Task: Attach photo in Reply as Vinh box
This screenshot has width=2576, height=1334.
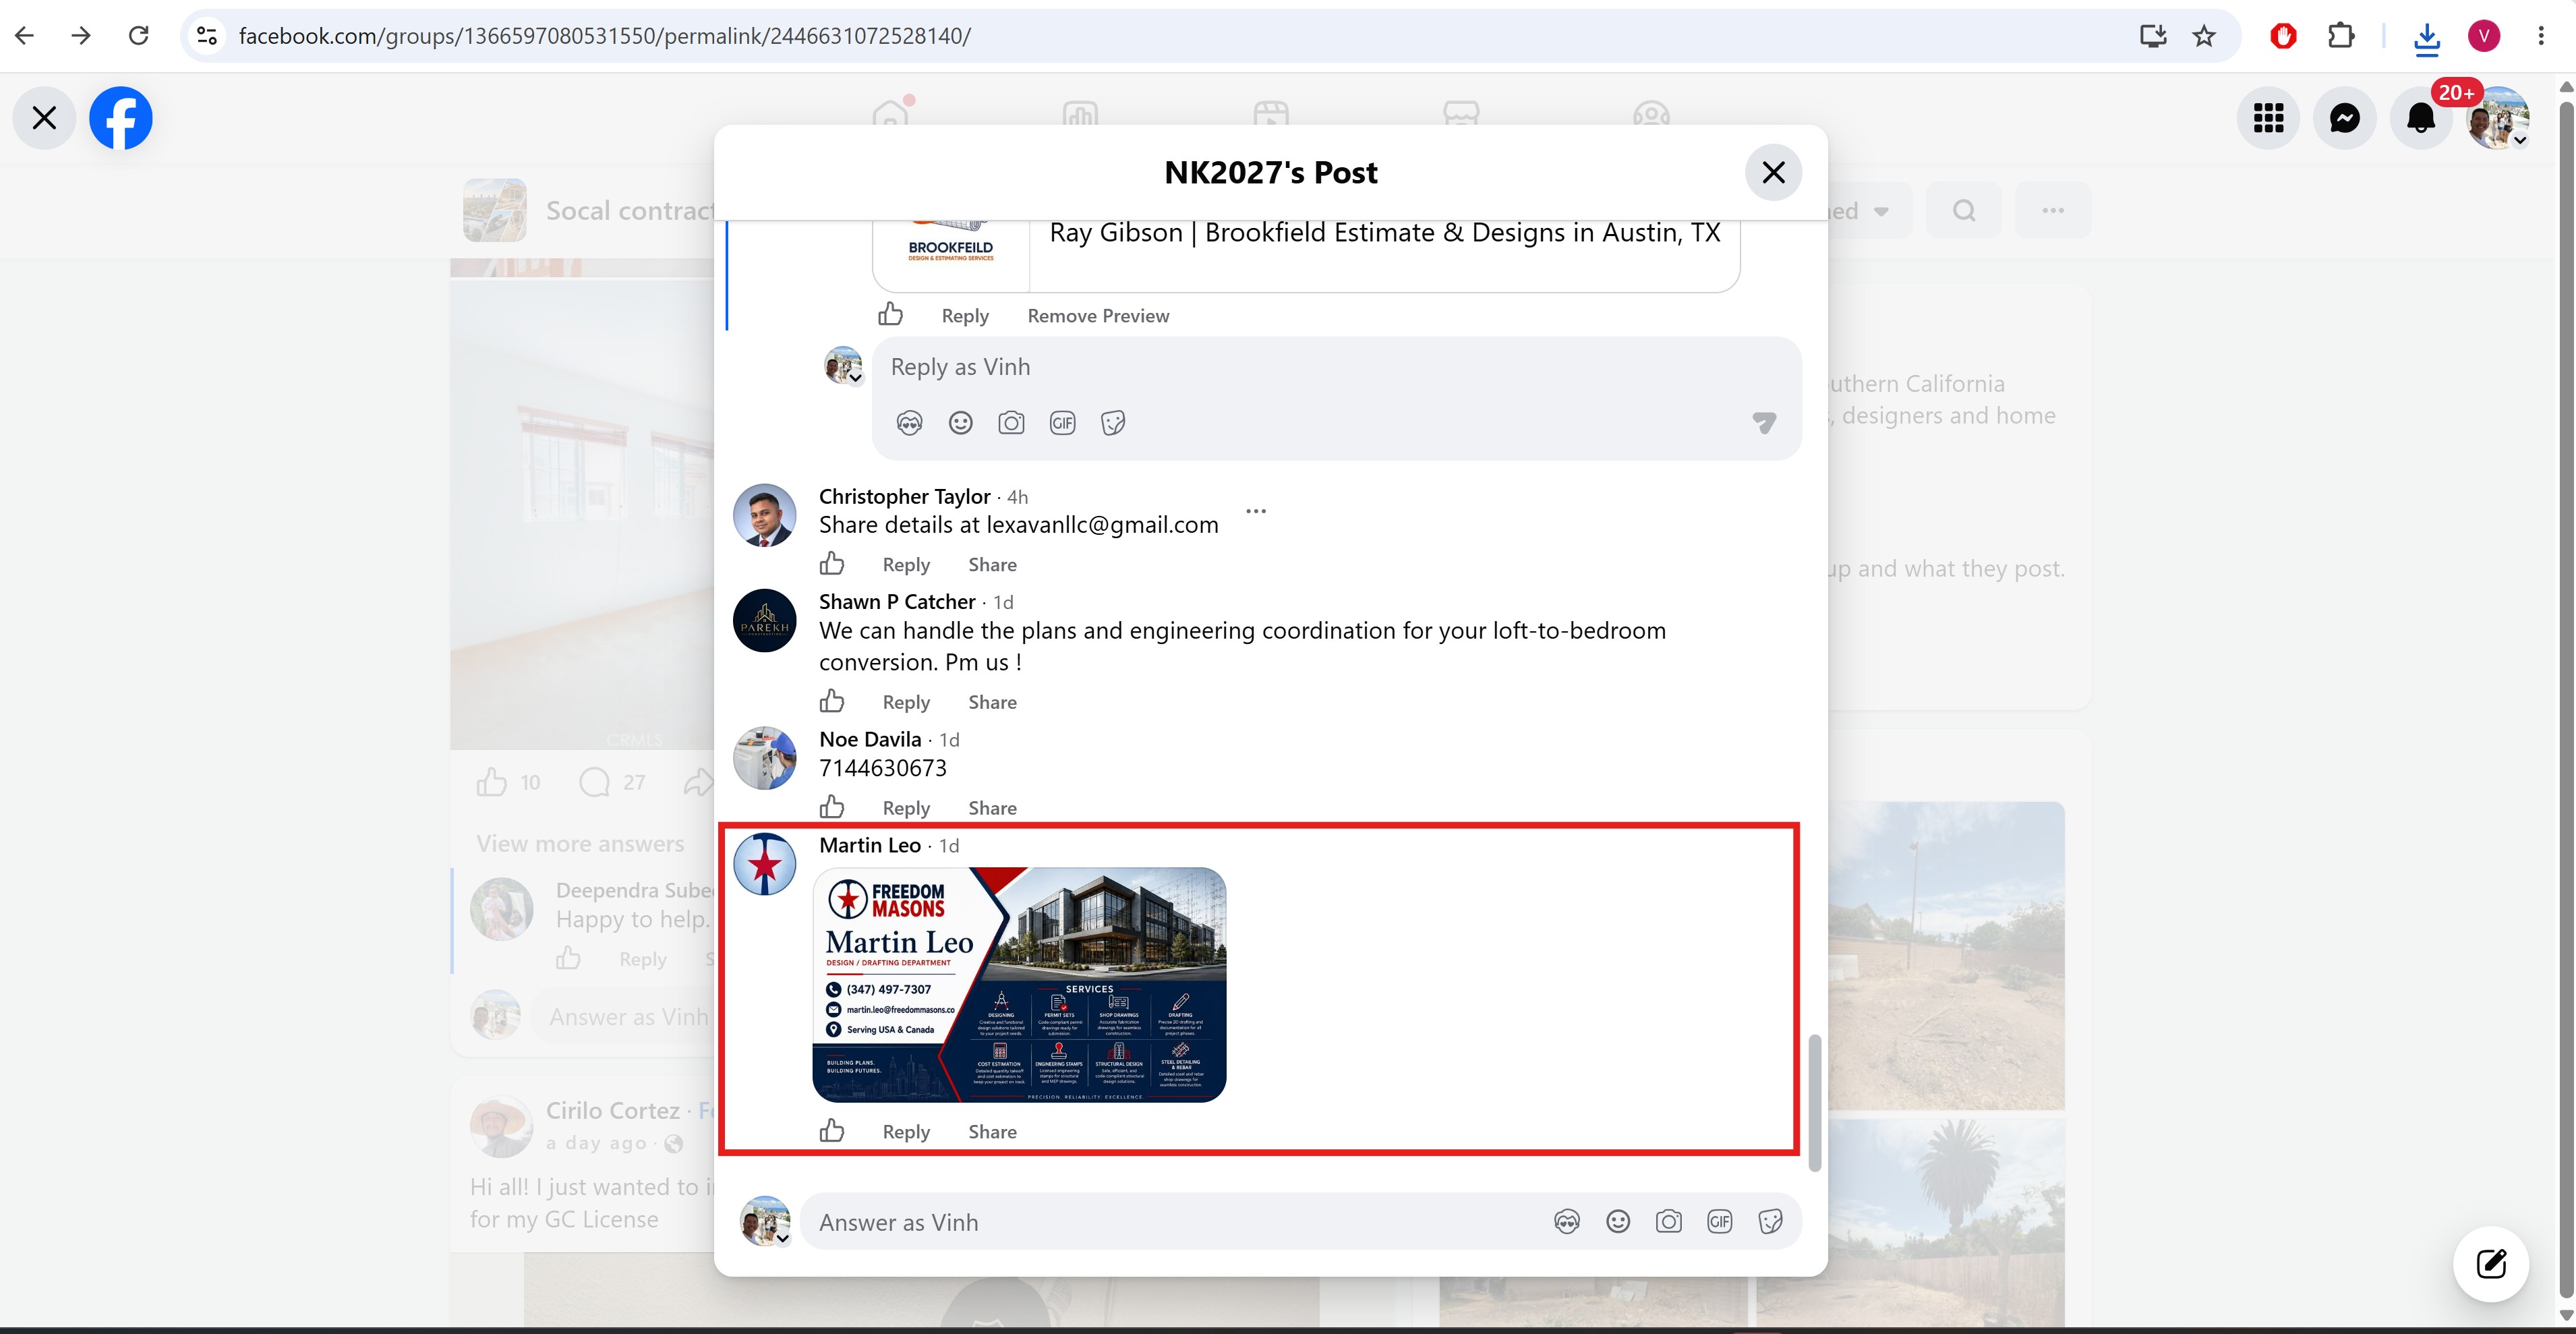Action: click(x=1011, y=423)
